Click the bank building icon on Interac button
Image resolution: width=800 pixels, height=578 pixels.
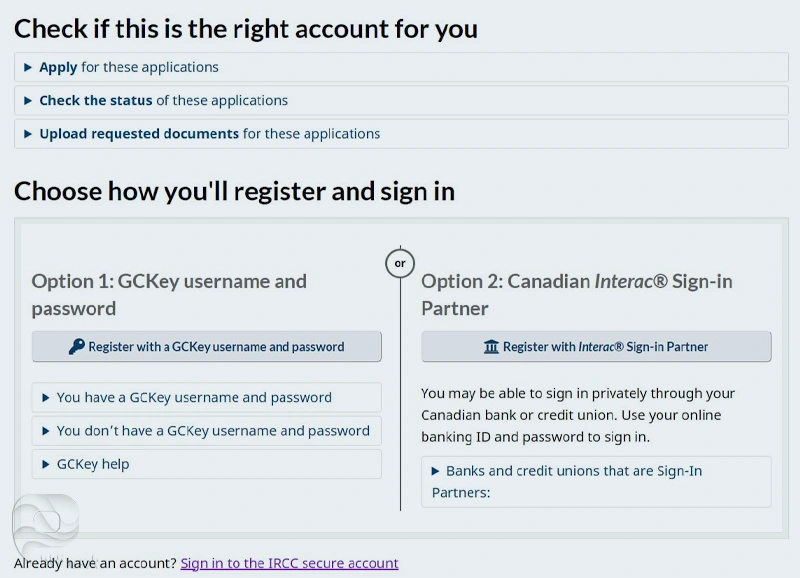tap(491, 347)
